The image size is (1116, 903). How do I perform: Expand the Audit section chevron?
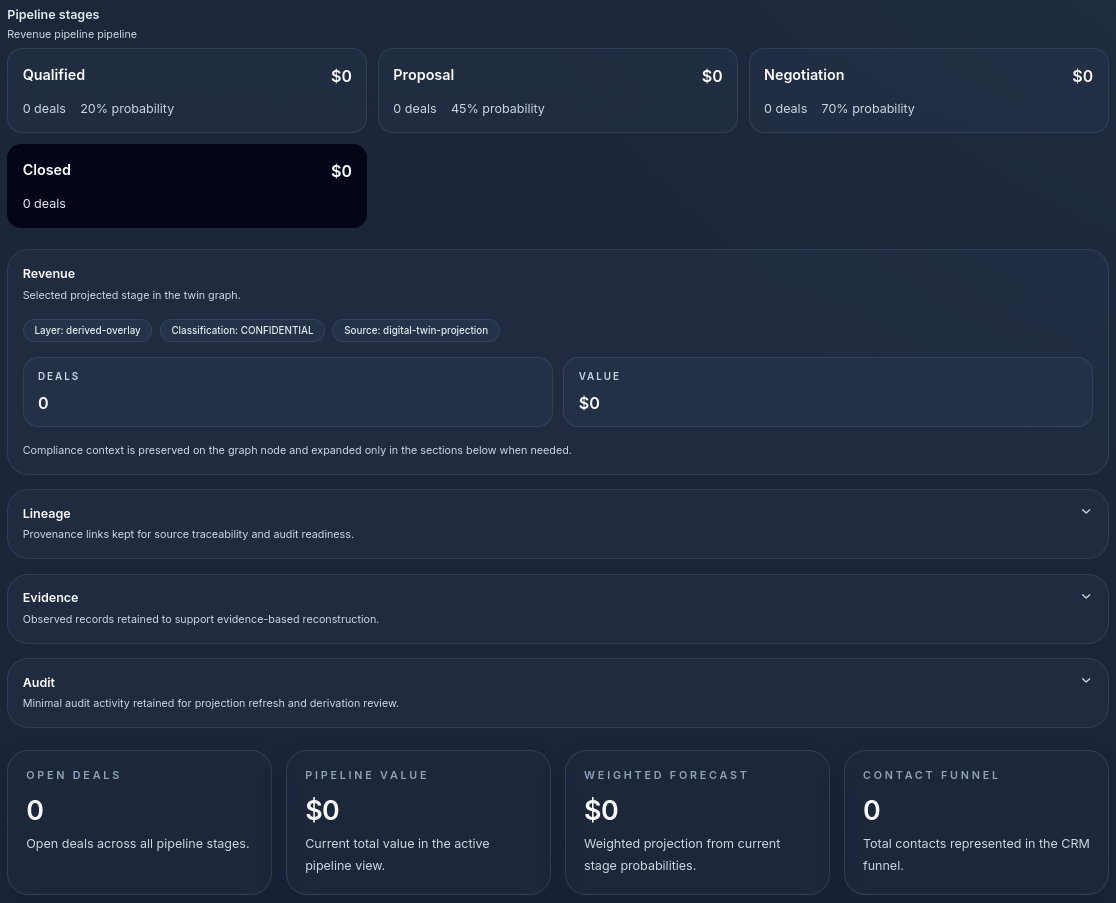[x=1086, y=681]
